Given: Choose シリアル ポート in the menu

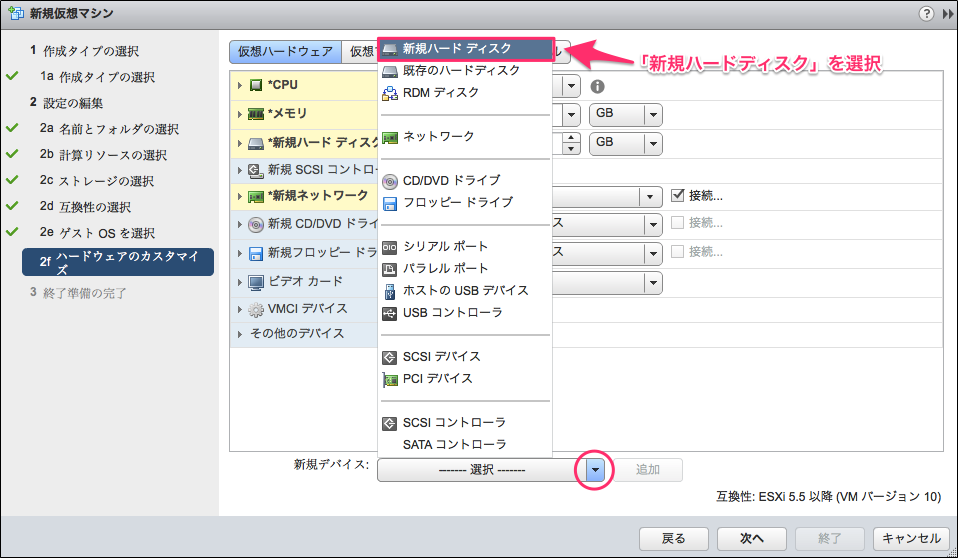Looking at the screenshot, I should (x=465, y=246).
